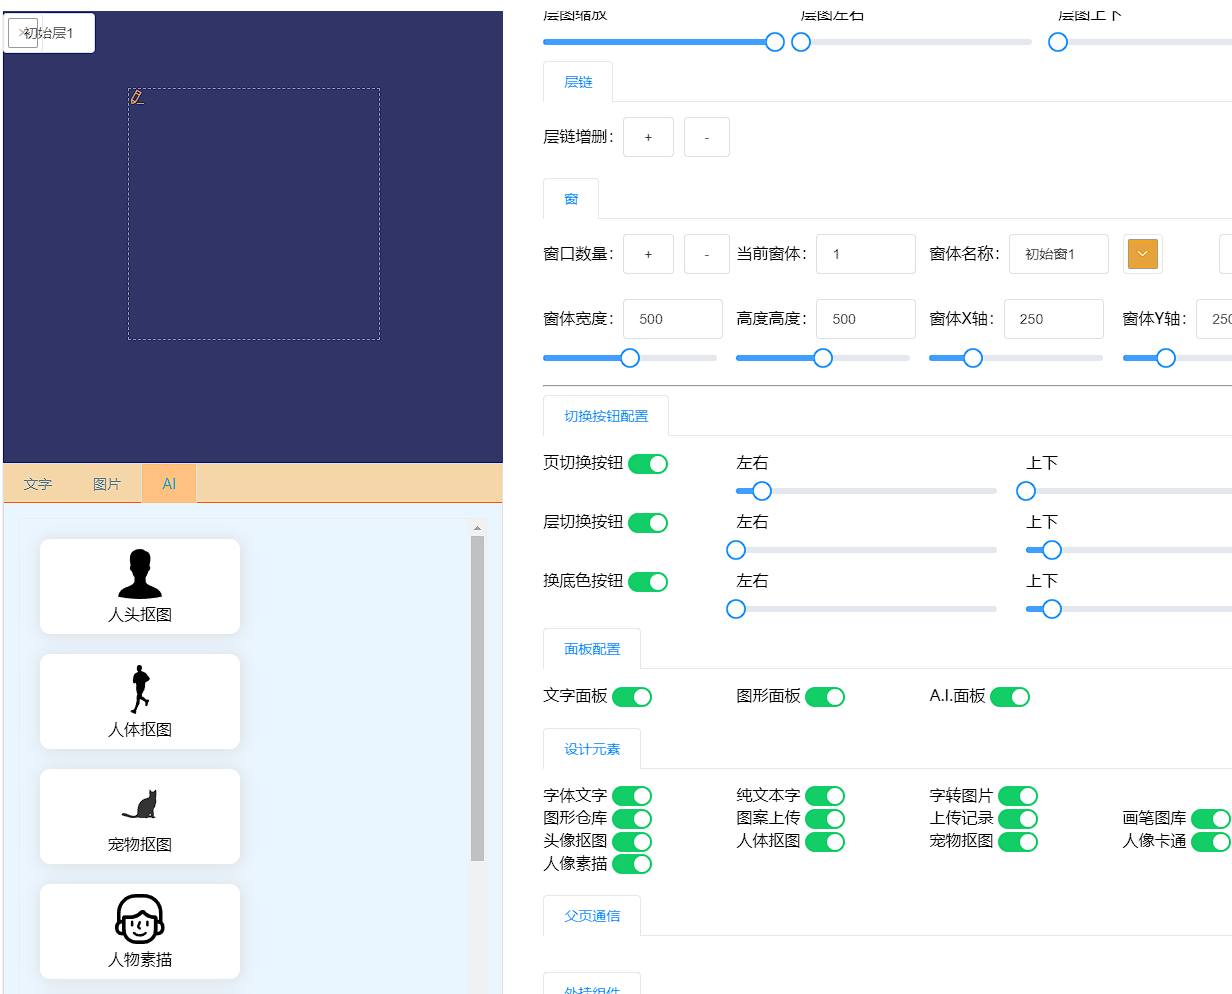Toggle the 画笔图库 switch
The height and width of the screenshot is (994, 1232).
pyautogui.click(x=1211, y=819)
